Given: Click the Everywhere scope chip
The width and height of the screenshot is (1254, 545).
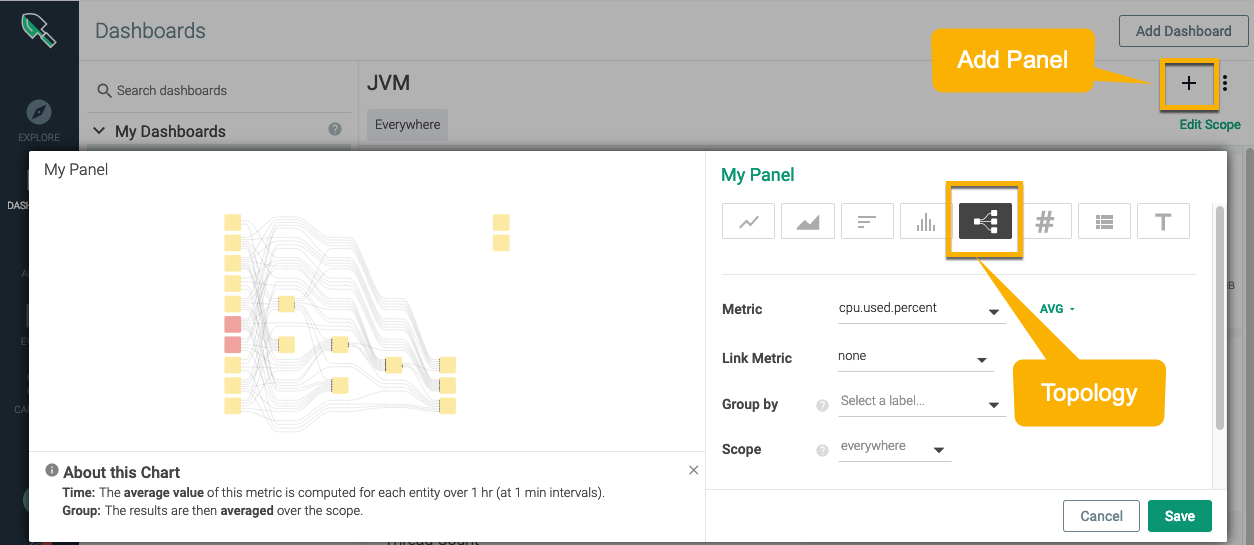Looking at the screenshot, I should 407,125.
